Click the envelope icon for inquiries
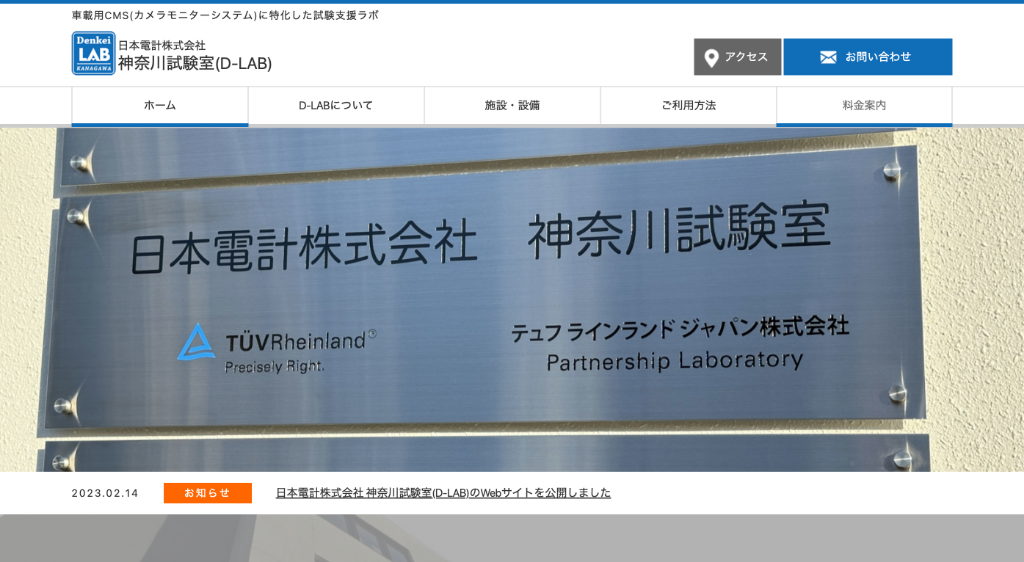Image resolution: width=1024 pixels, height=562 pixels. pyautogui.click(x=828, y=57)
